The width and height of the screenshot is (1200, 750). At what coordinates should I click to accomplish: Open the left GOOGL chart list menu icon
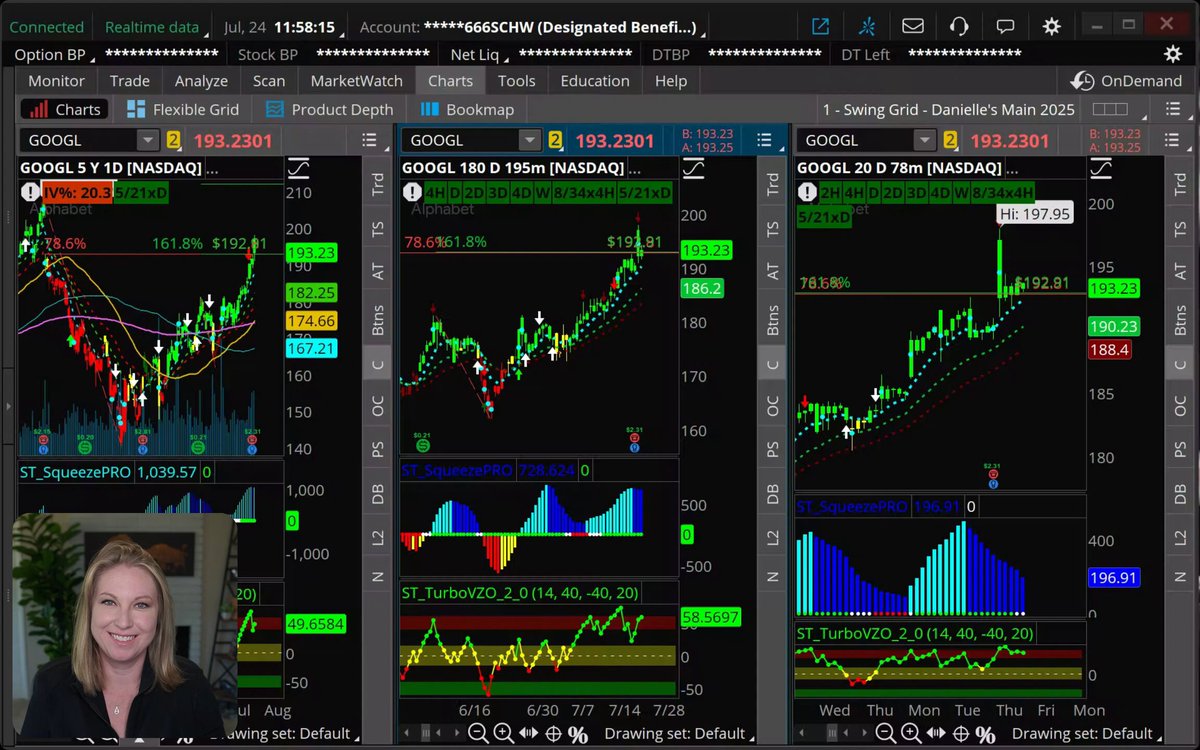pos(369,141)
